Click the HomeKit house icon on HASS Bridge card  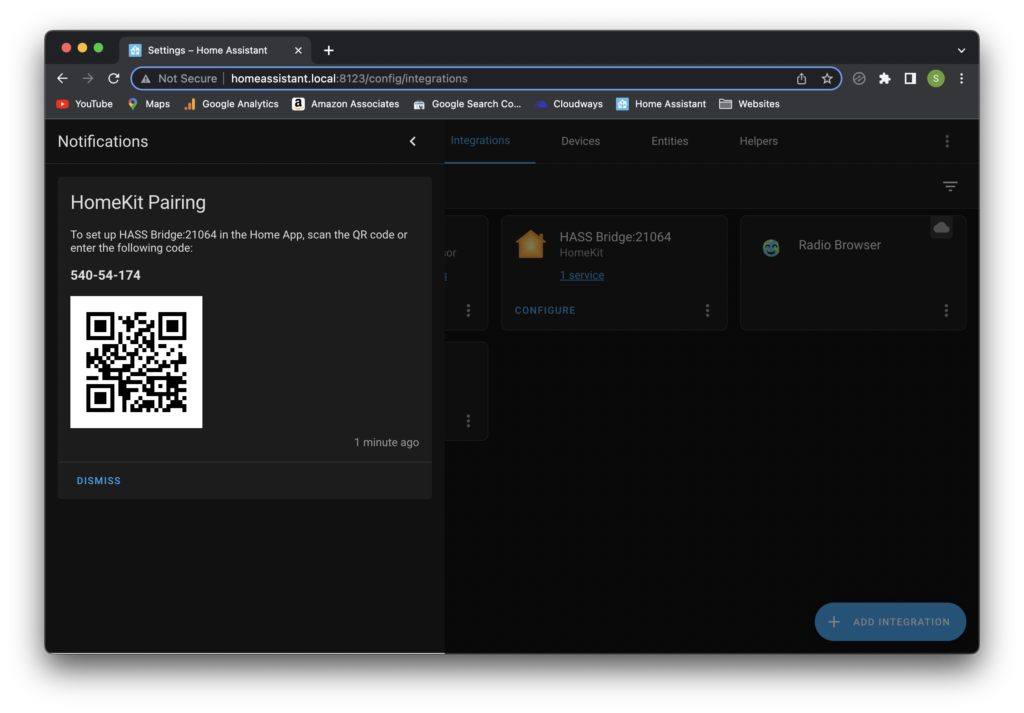(530, 242)
